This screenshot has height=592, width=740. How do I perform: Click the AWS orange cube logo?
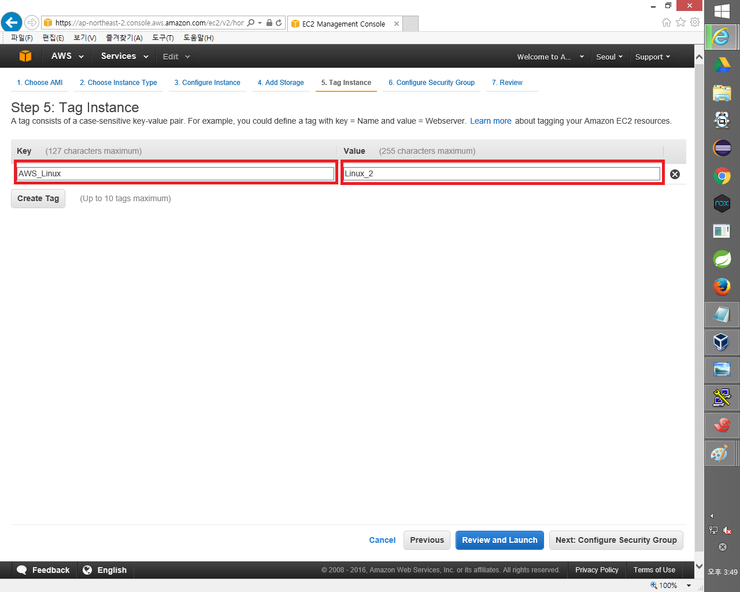pyautogui.click(x=24, y=57)
